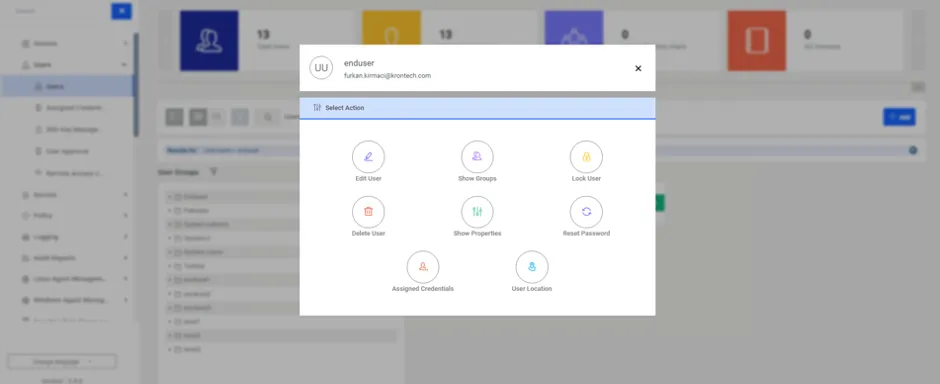
Task: Expand the Linux Agent Management section
Action: 125,279
